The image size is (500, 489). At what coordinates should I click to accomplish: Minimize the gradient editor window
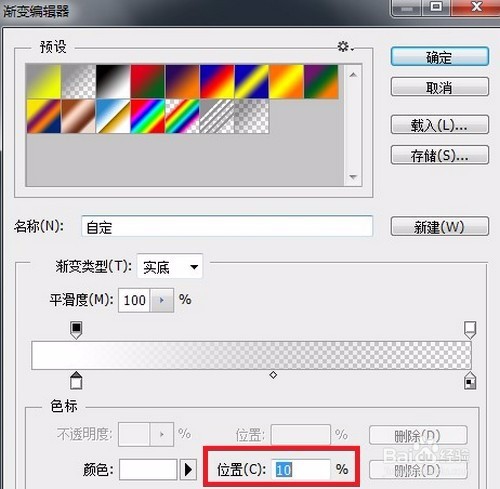pos(407,8)
